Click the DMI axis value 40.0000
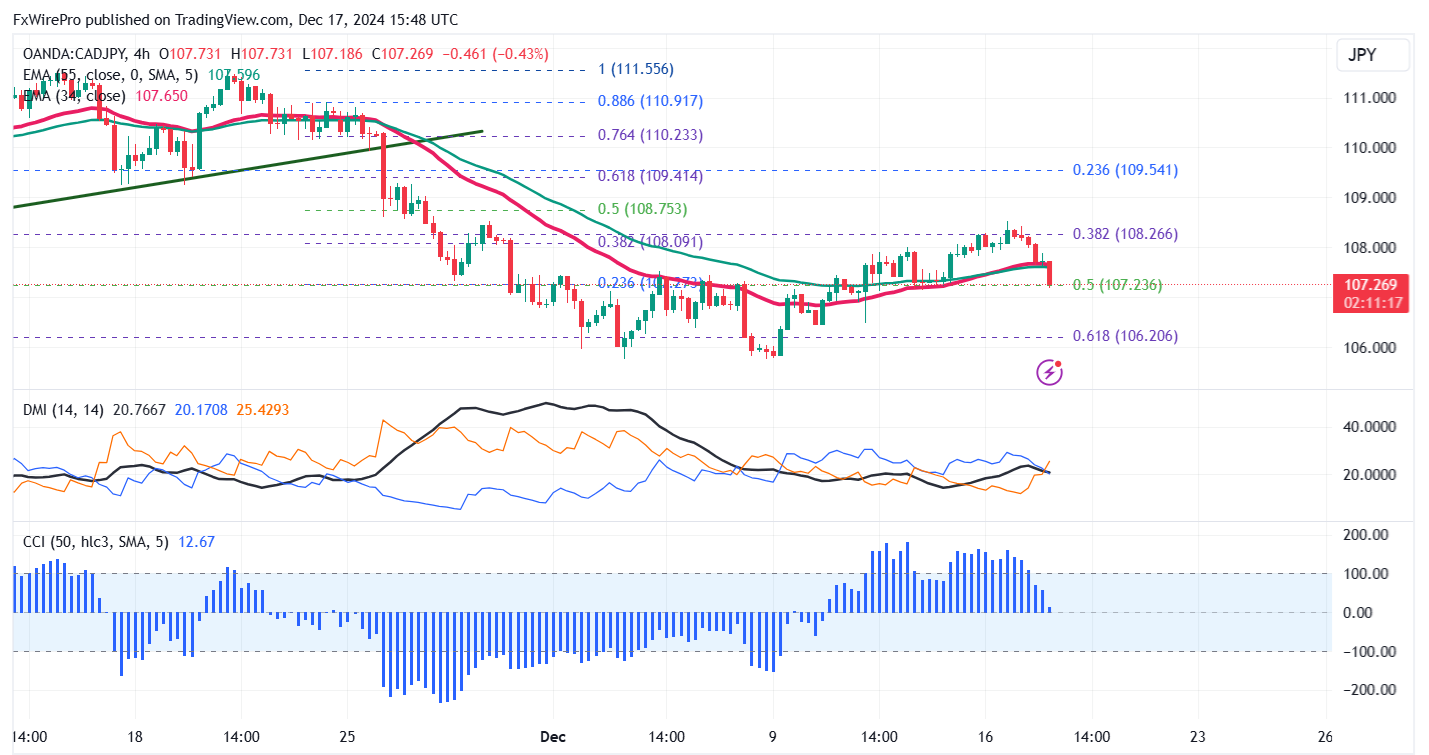This screenshot has height=755, width=1429. pos(1369,427)
